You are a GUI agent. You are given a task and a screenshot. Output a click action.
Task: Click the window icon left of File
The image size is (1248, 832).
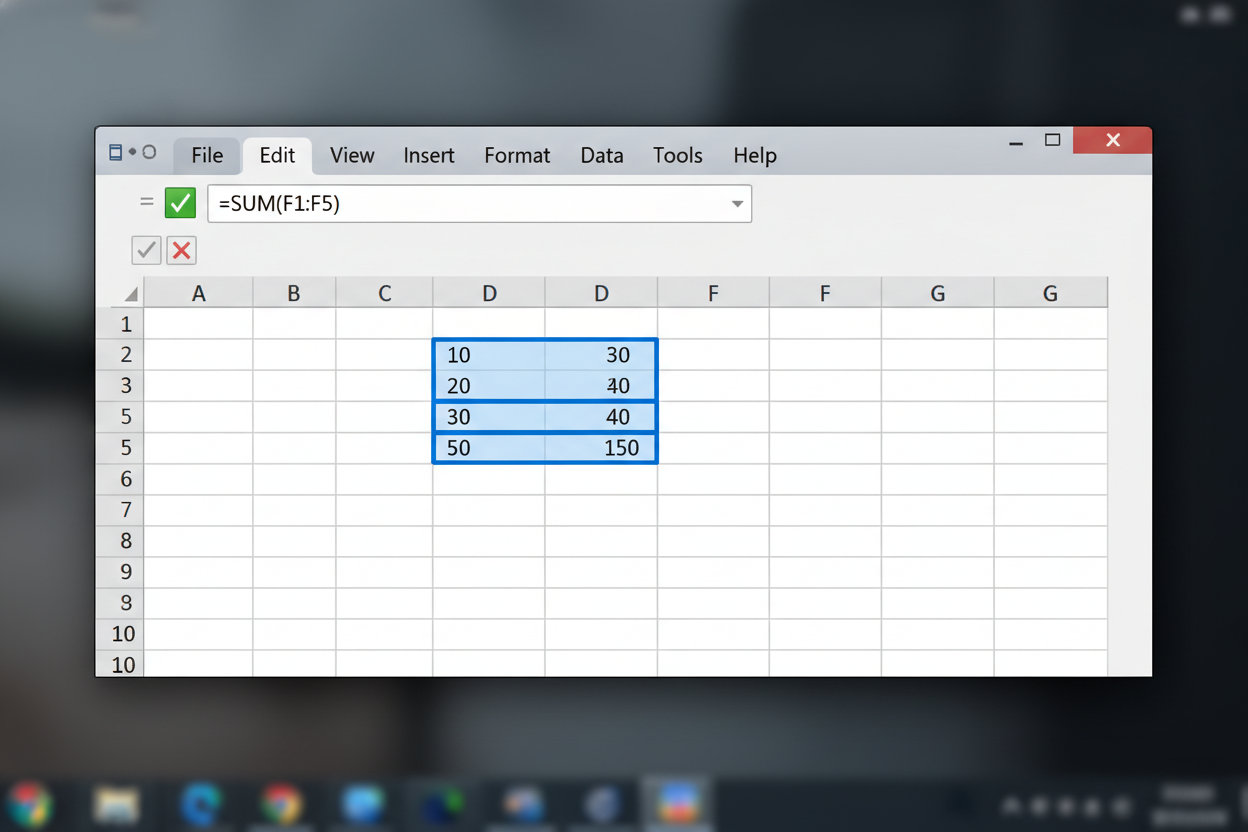[115, 153]
